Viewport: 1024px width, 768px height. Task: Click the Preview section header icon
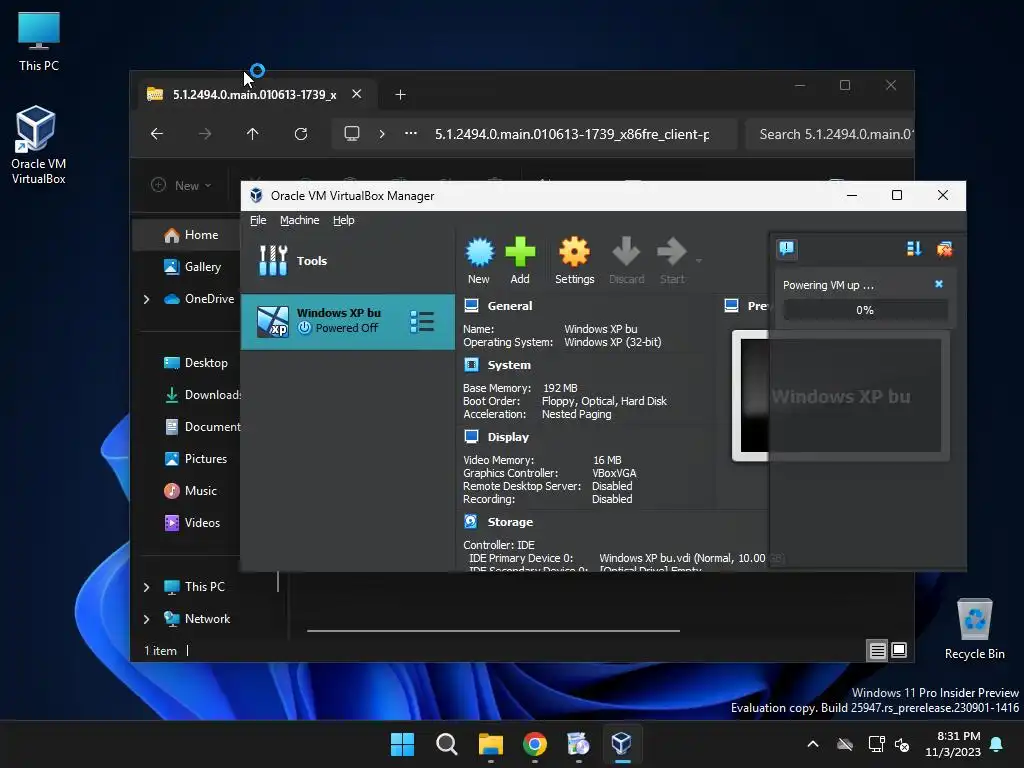coord(732,306)
